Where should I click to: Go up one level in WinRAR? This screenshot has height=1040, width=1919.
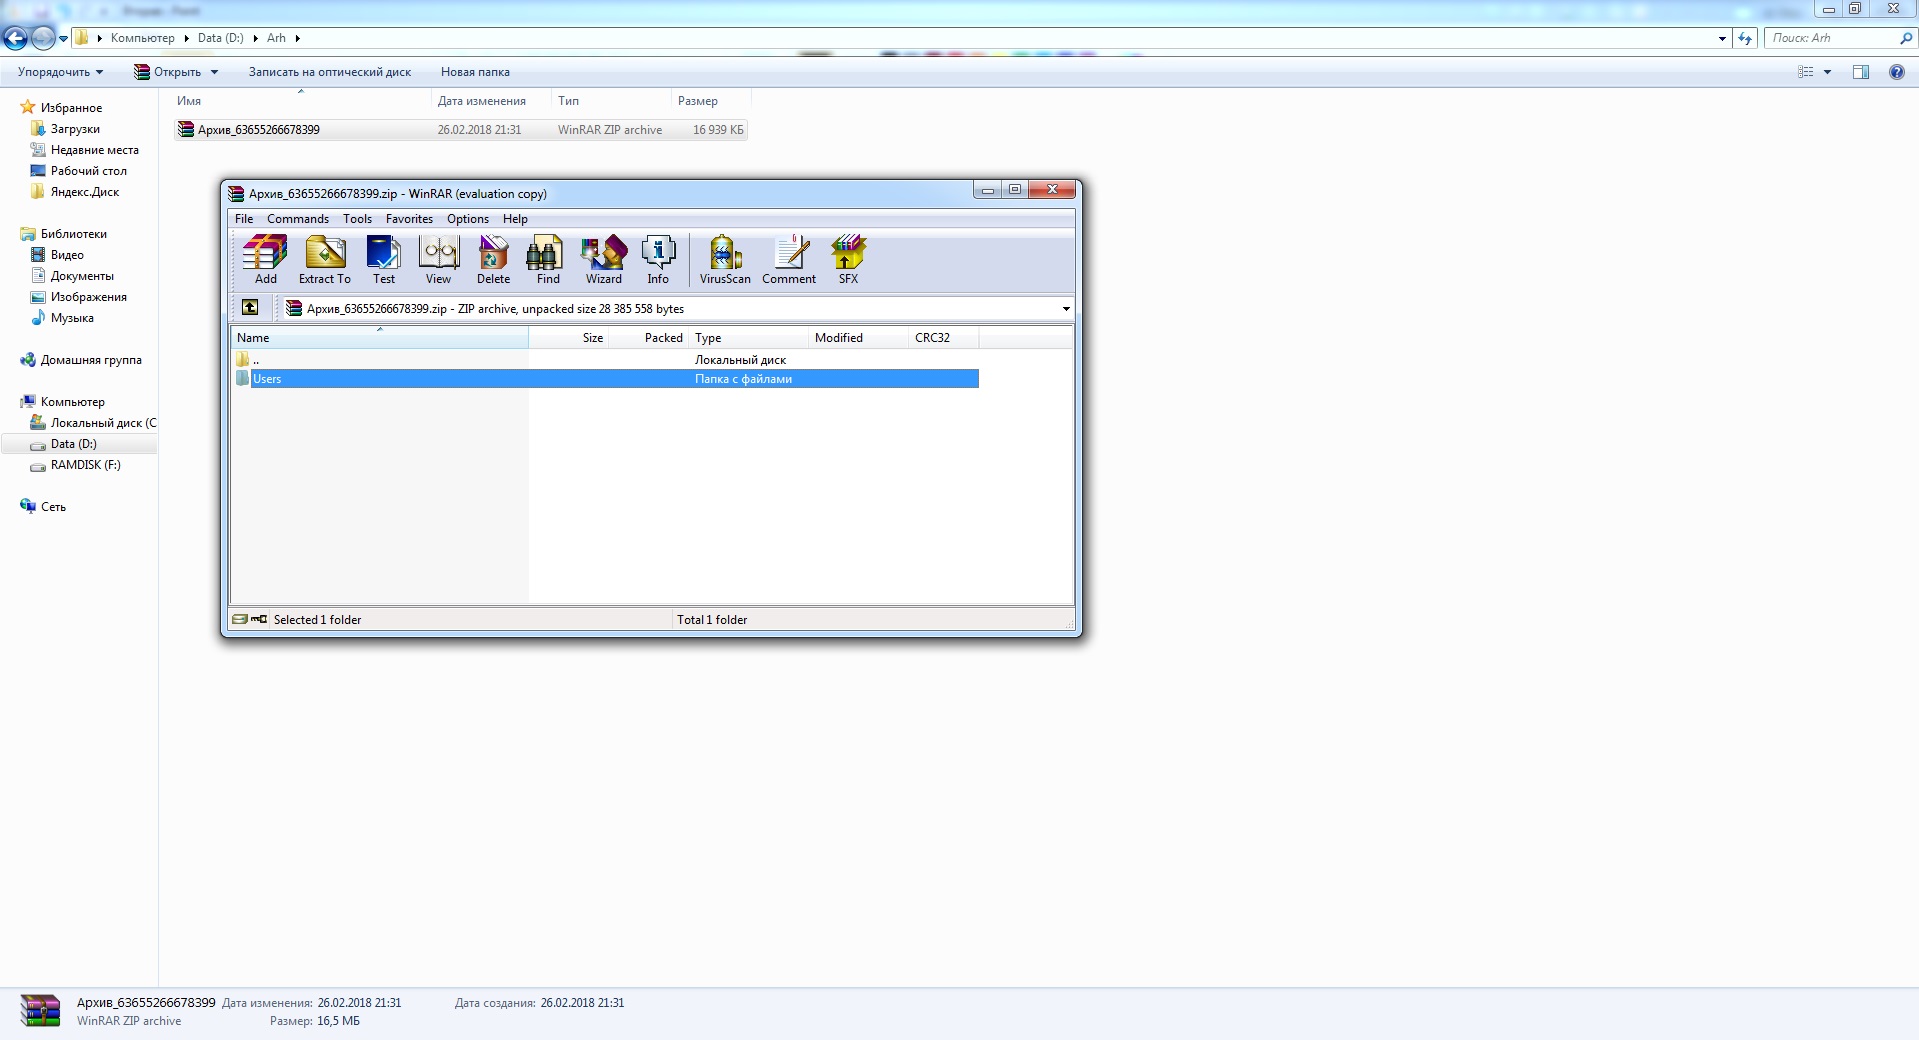[250, 308]
